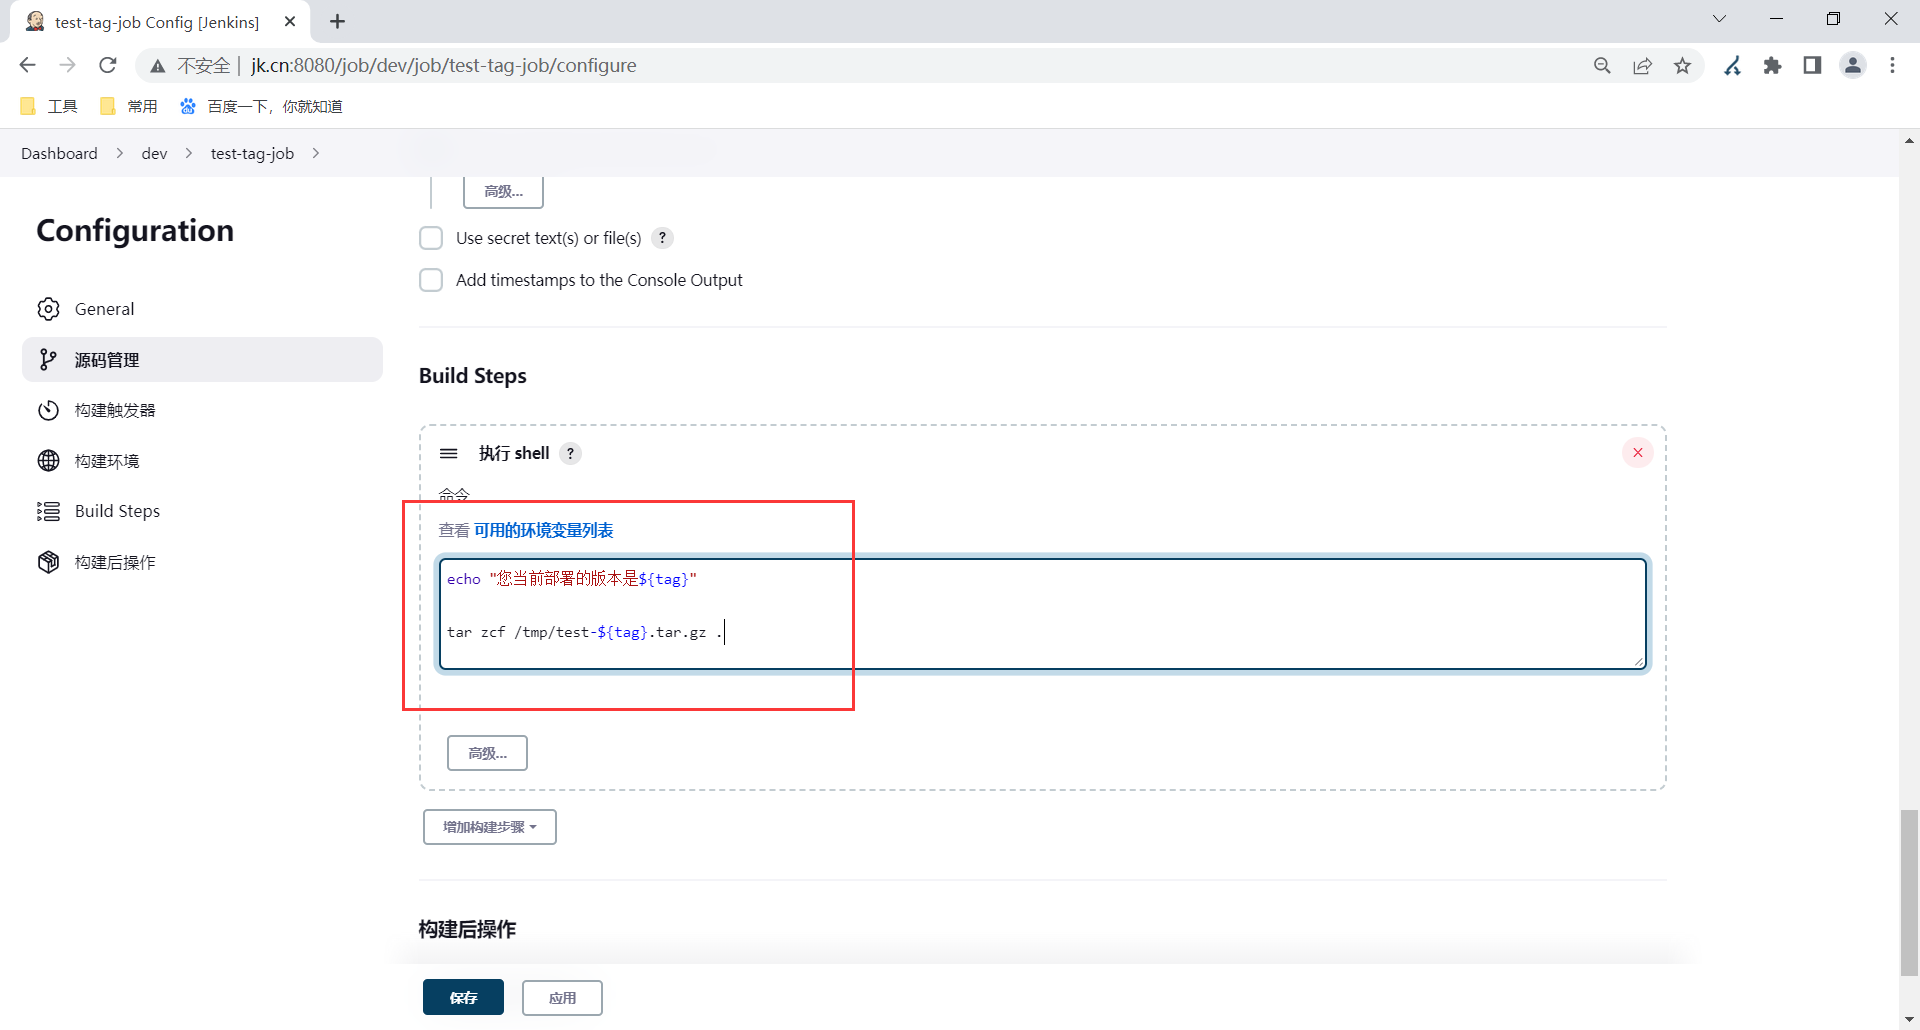Click the share page icon in address bar
The width and height of the screenshot is (1920, 1030).
click(x=1642, y=65)
